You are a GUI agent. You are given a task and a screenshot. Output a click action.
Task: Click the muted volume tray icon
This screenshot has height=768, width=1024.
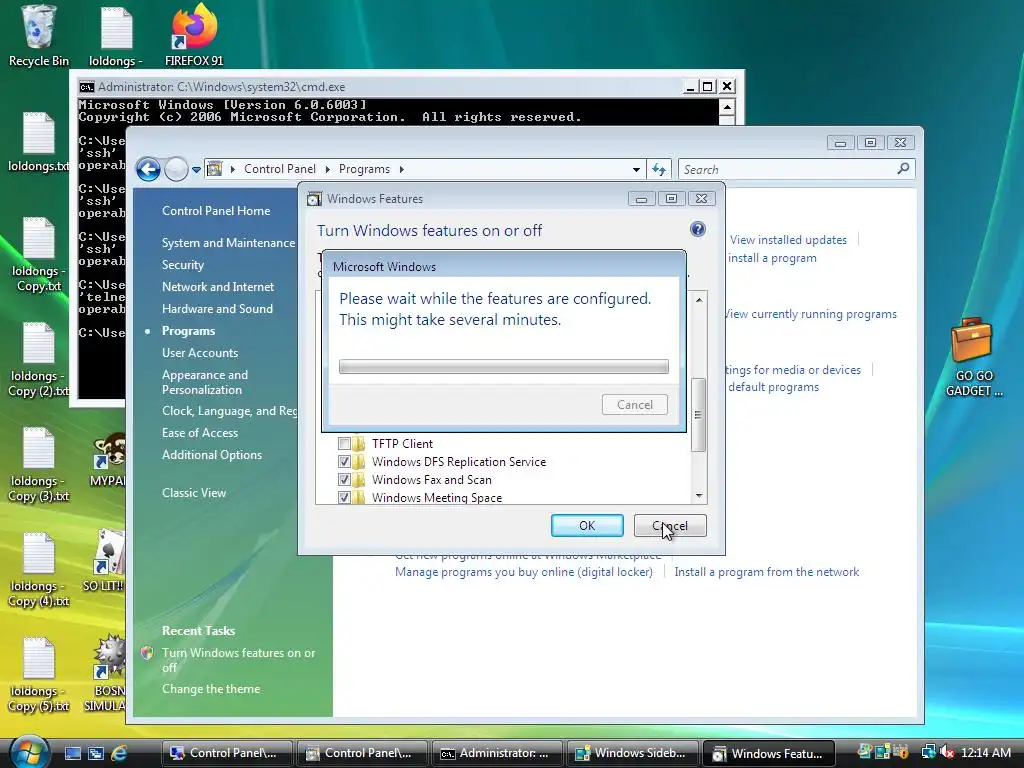coord(947,752)
